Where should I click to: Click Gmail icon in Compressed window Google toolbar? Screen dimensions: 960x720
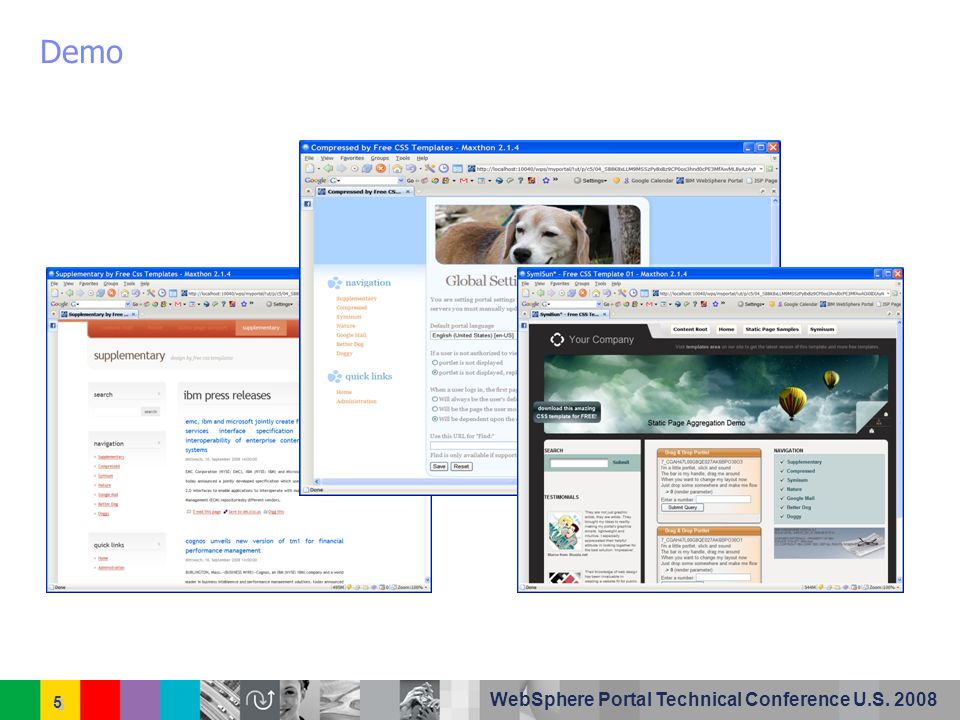click(x=463, y=181)
